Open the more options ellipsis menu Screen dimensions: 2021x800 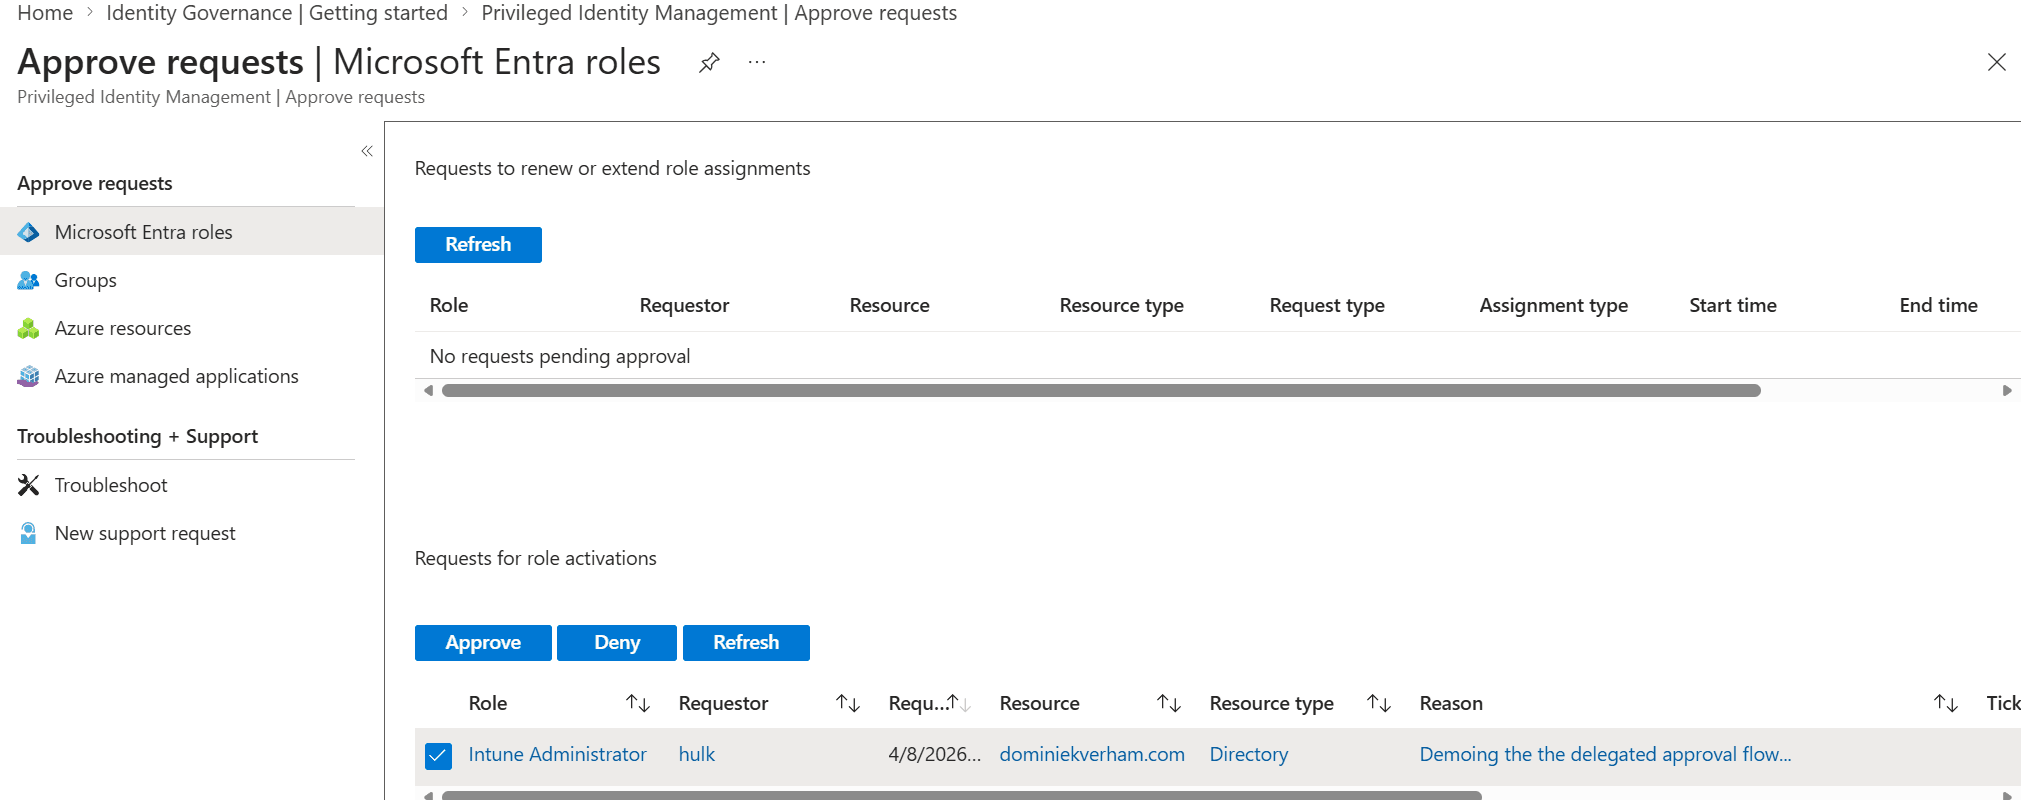tap(757, 63)
